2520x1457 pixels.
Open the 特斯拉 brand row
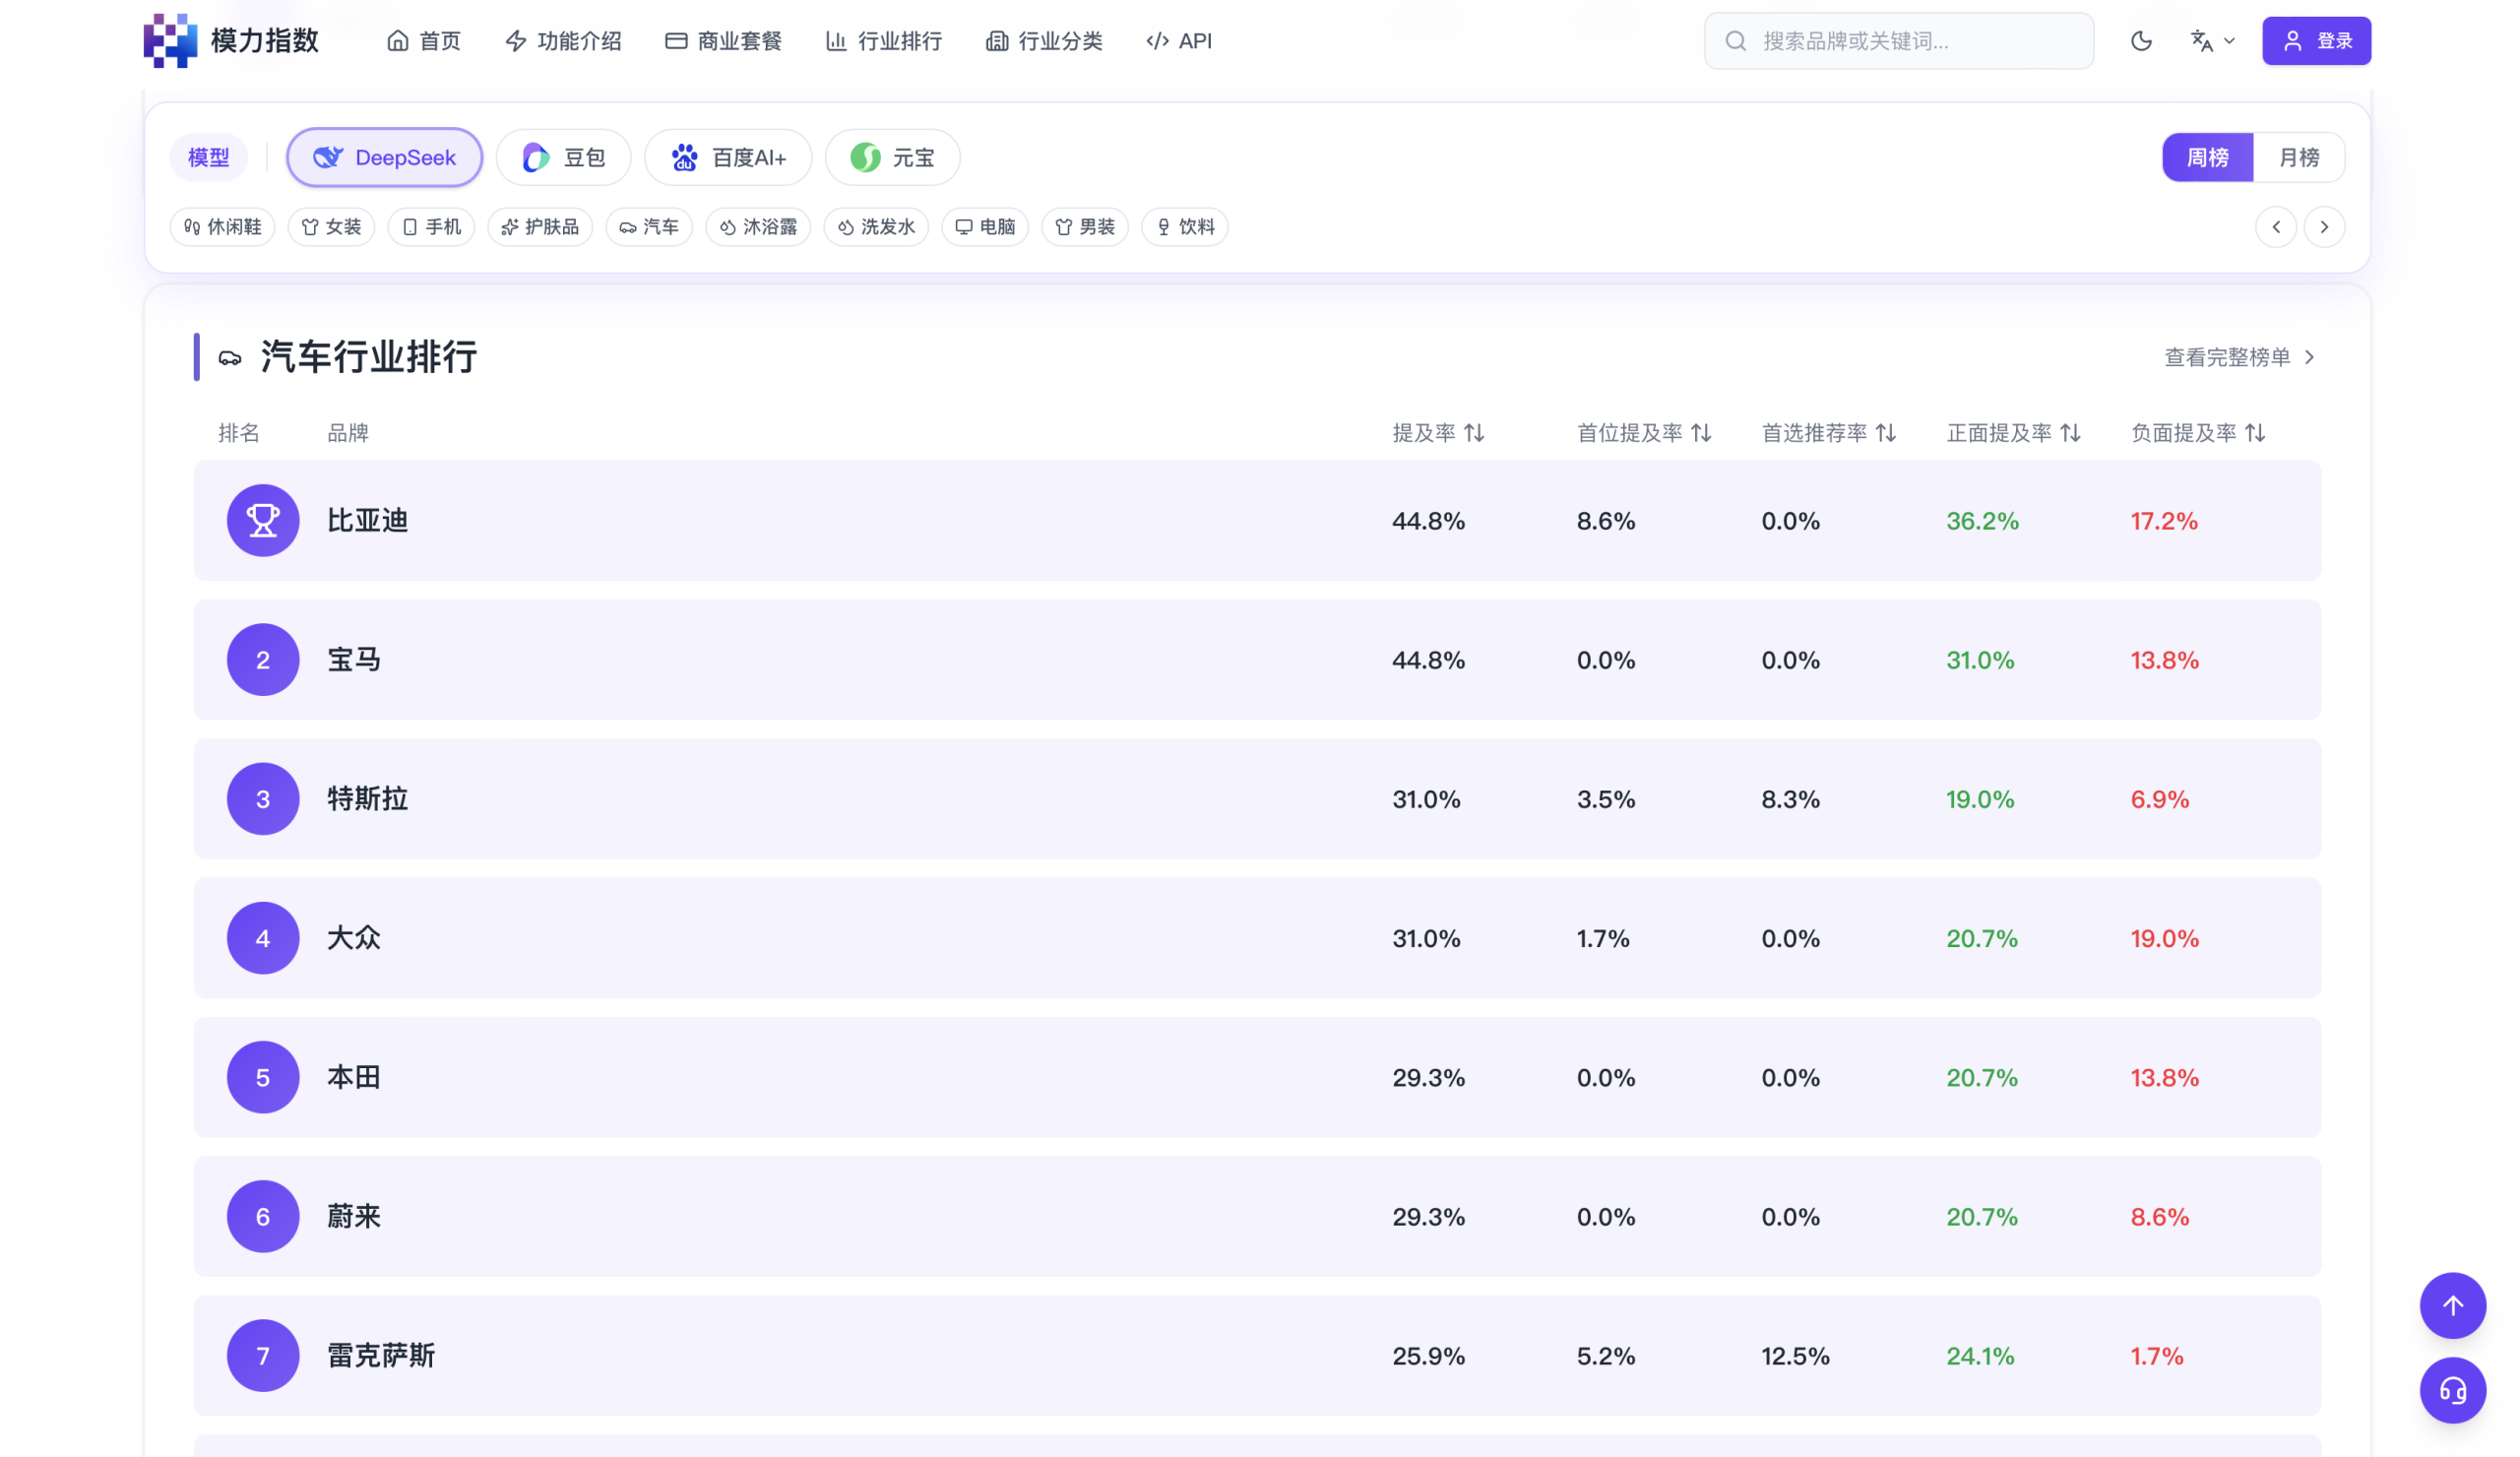[1257, 799]
